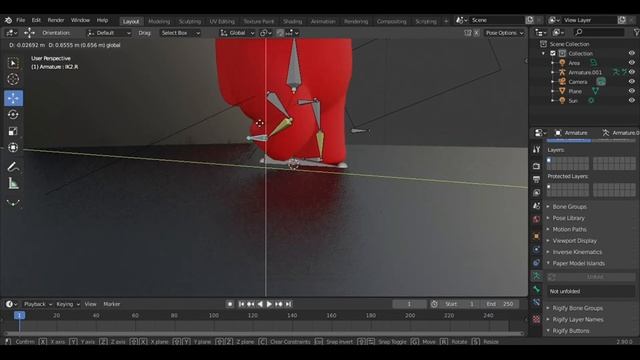Image resolution: width=640 pixels, height=360 pixels.
Task: Uncheck the Collection checkbox in outliner
Action: (x=553, y=53)
